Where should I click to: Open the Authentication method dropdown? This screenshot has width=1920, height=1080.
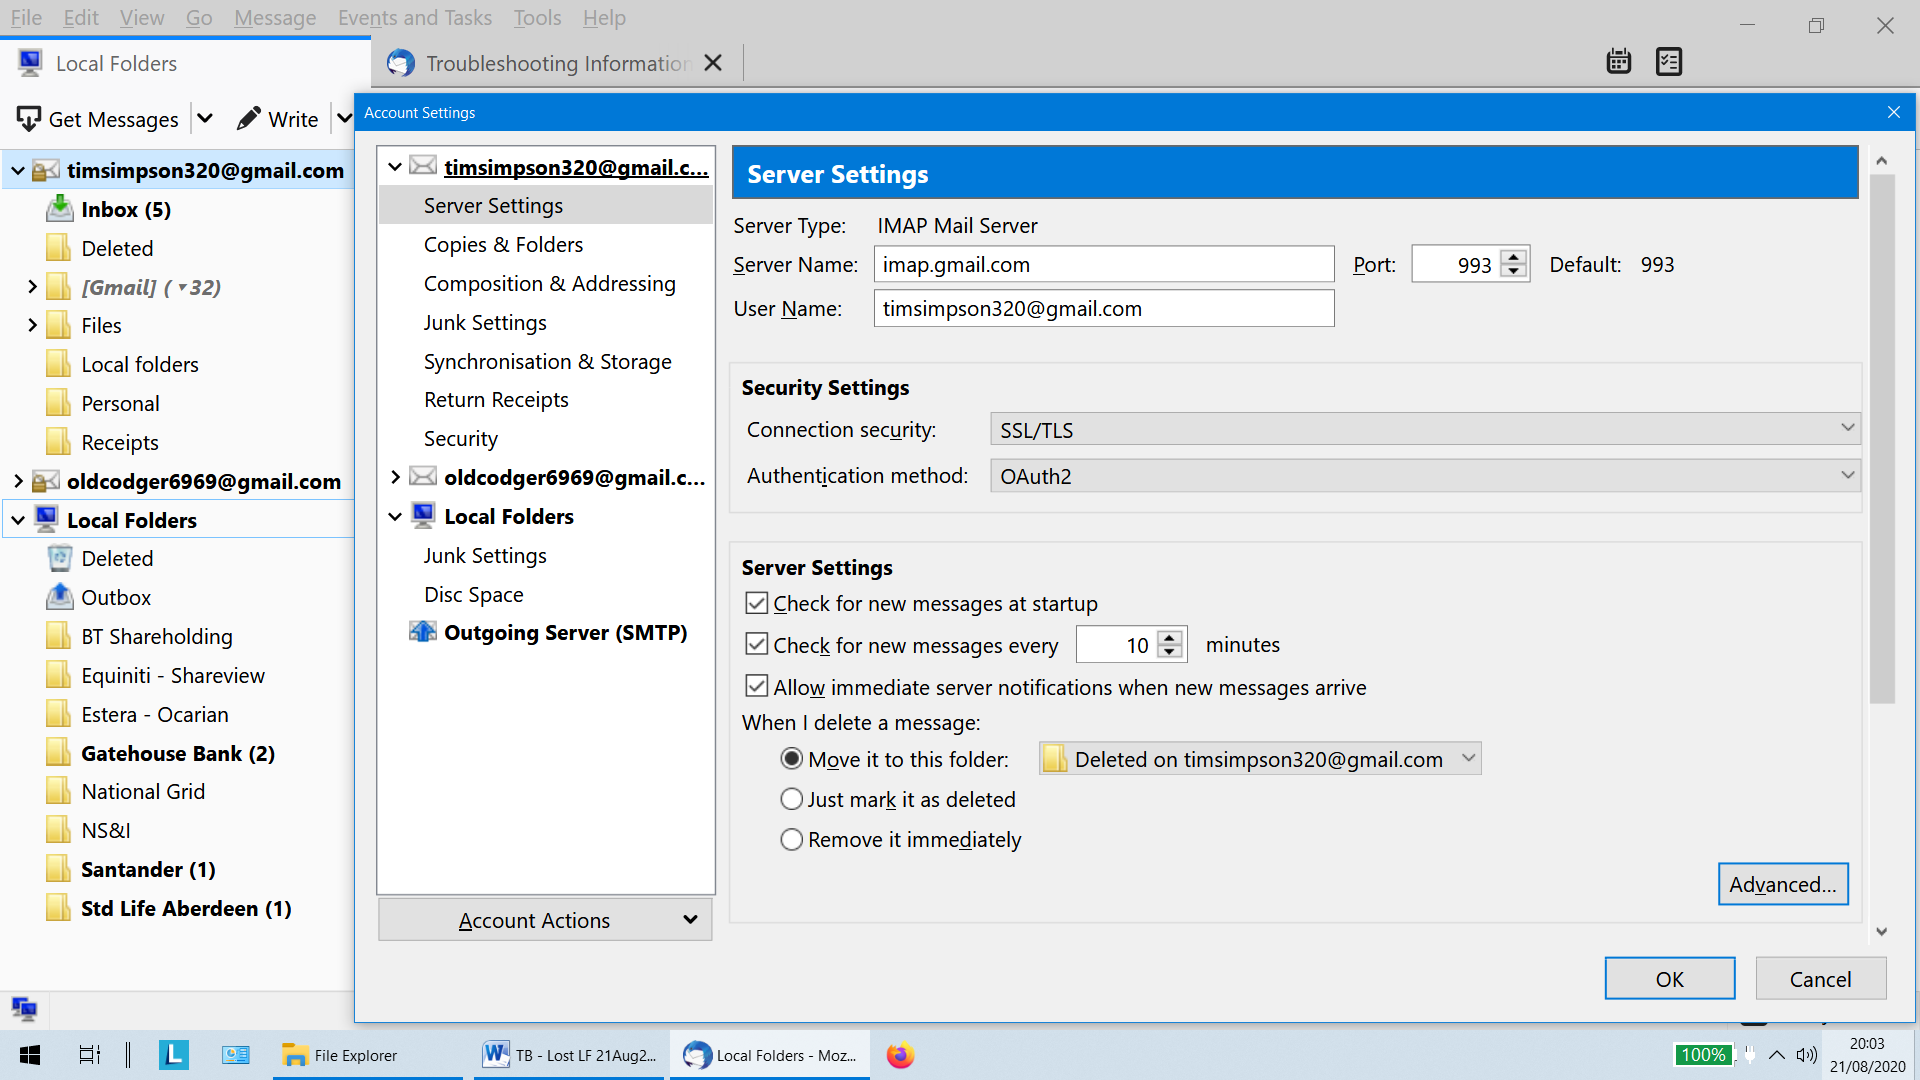click(x=1425, y=476)
